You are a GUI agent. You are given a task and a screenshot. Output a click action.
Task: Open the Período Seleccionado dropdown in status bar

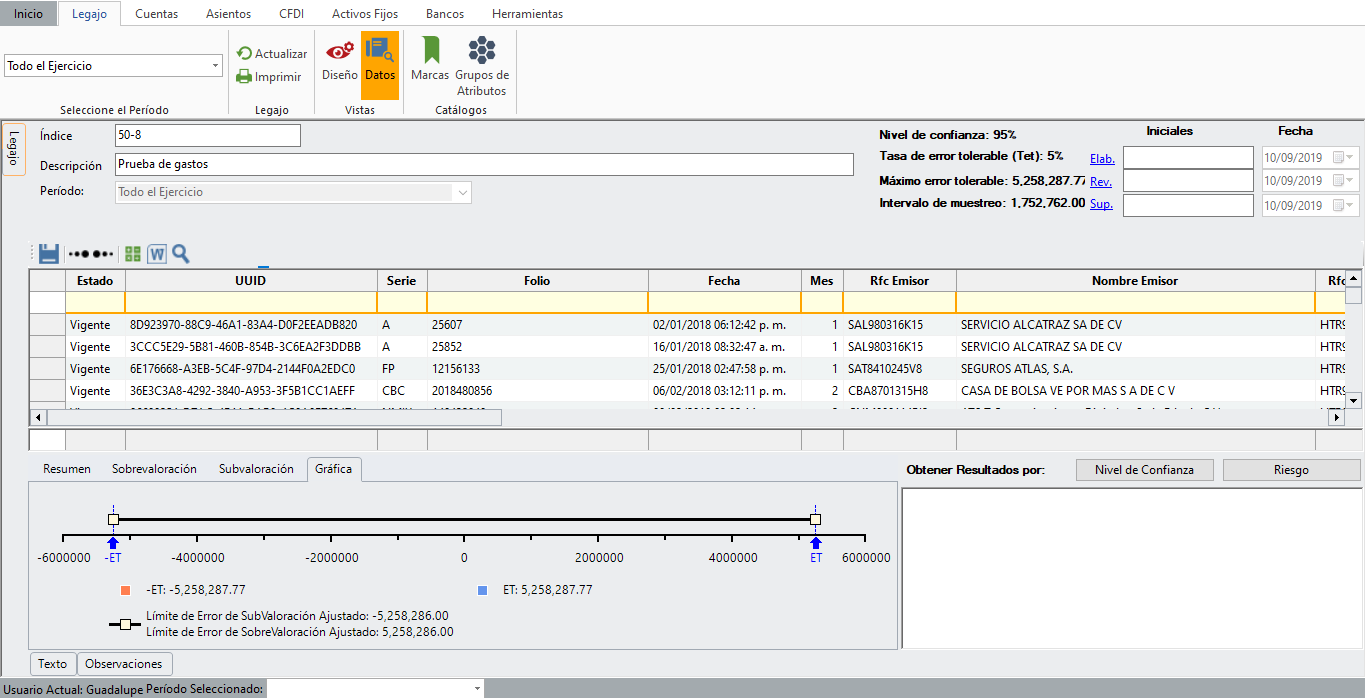475,689
